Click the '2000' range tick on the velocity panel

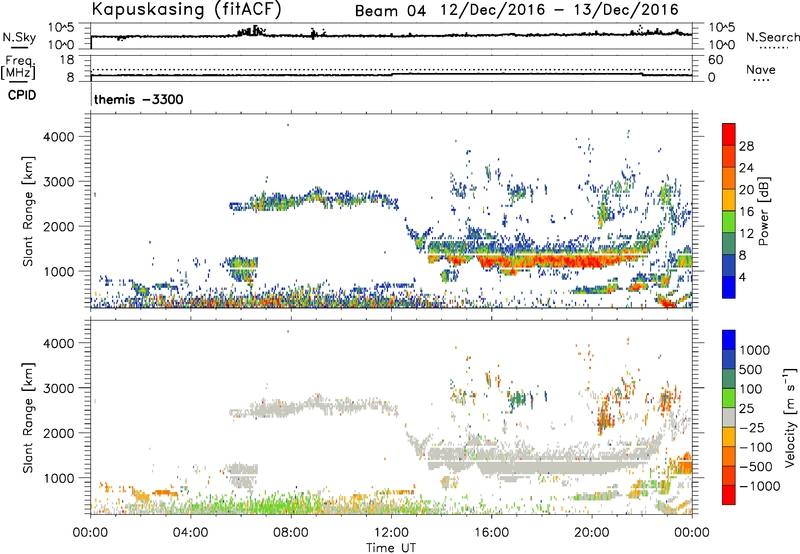coord(58,433)
